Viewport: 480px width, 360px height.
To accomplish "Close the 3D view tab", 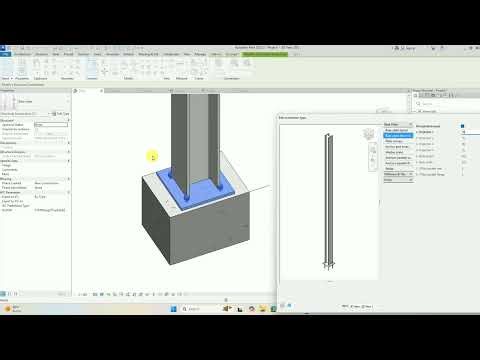I will click(102, 91).
